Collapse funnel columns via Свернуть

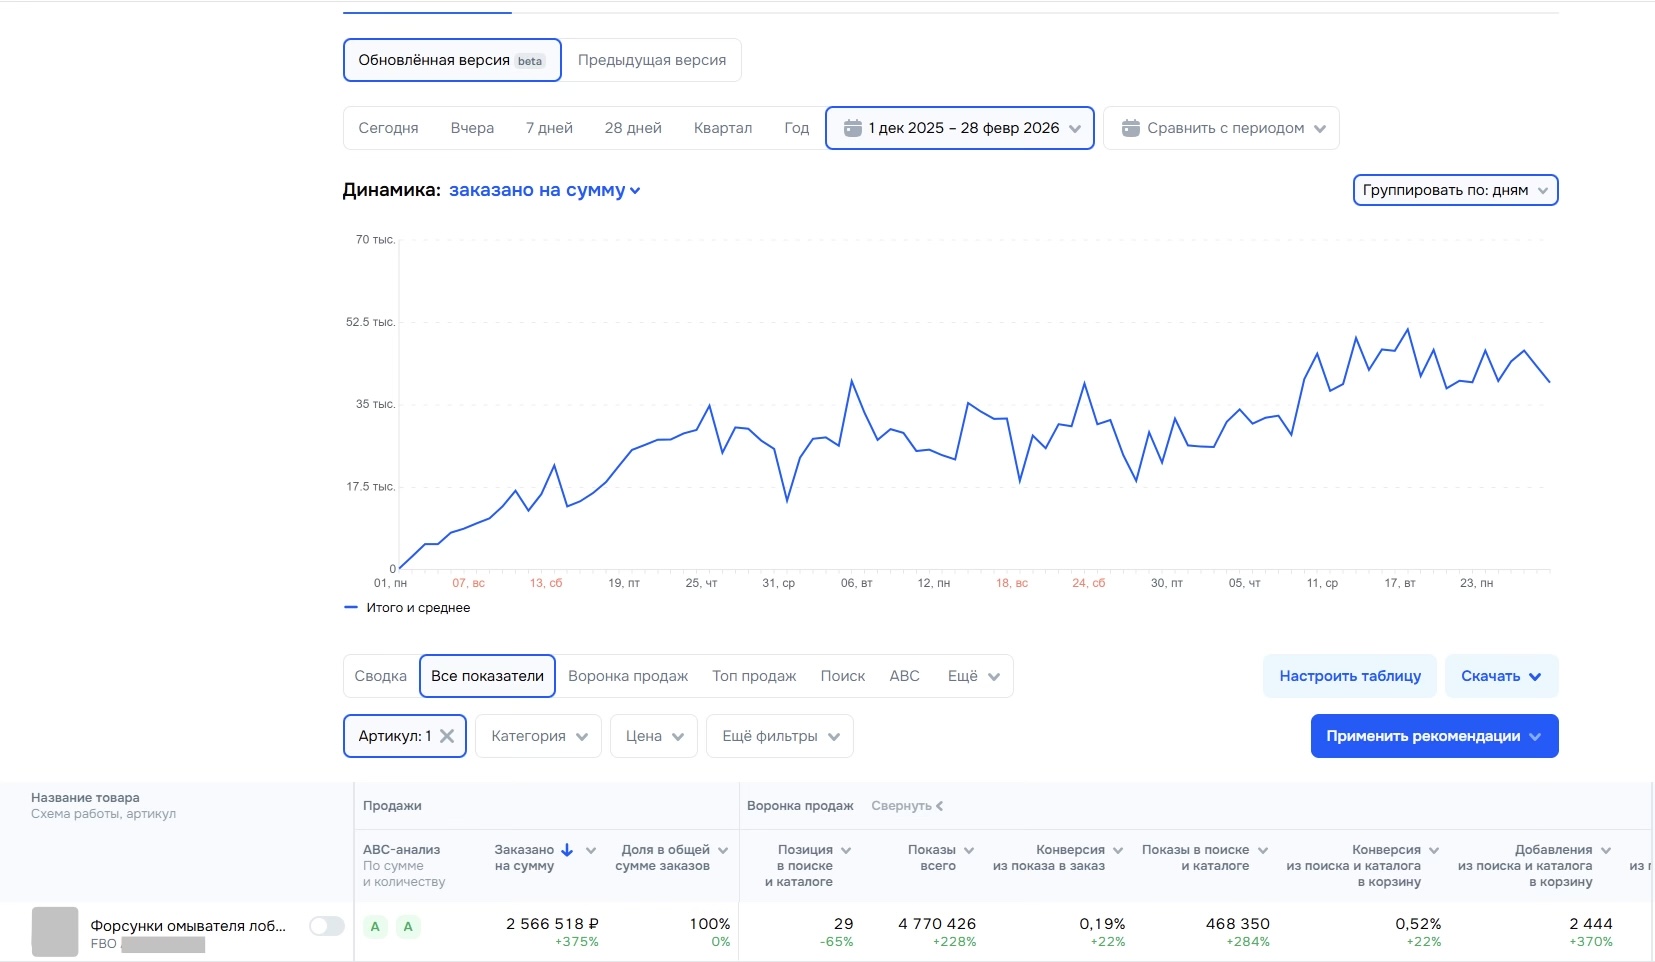[x=907, y=806]
